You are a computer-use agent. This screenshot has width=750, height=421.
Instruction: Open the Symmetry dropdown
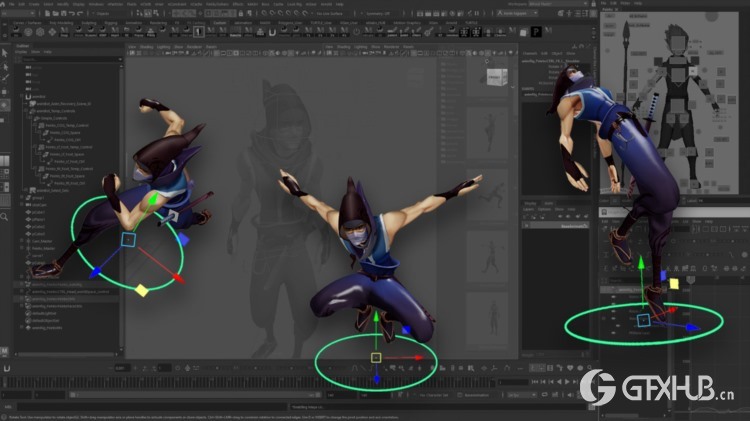[x=379, y=13]
